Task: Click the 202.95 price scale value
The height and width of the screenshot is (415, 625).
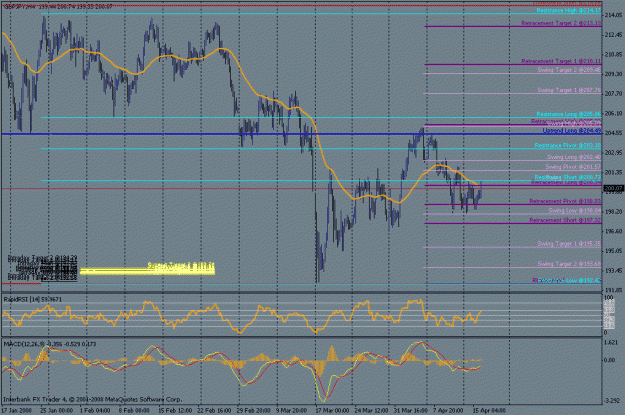Action: (613, 153)
